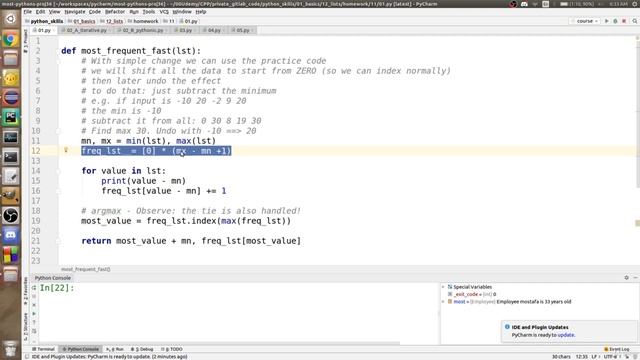Expand the most variable node
Image resolution: width=640 pixels, height=360 pixels.
click(x=443, y=302)
